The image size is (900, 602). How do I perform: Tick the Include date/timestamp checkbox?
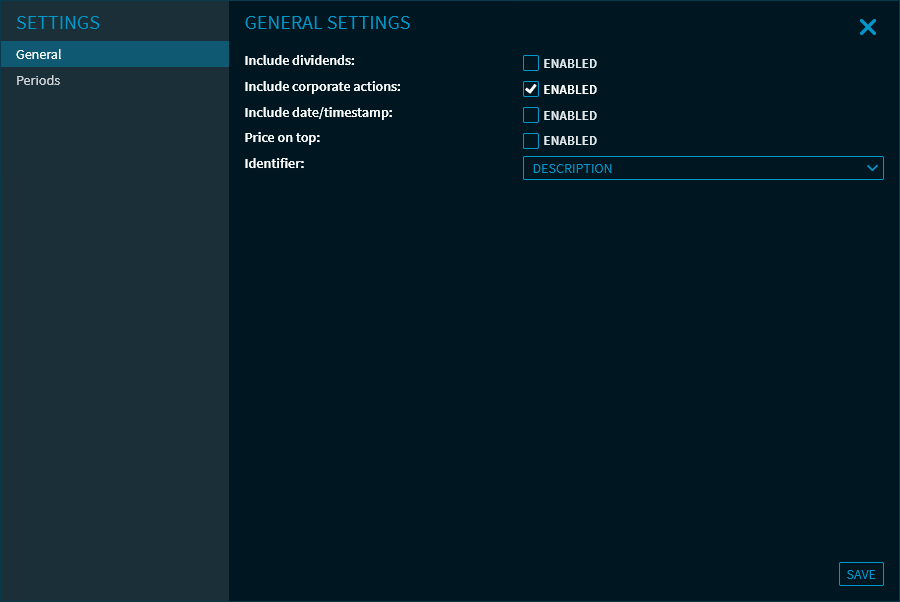tap(531, 115)
